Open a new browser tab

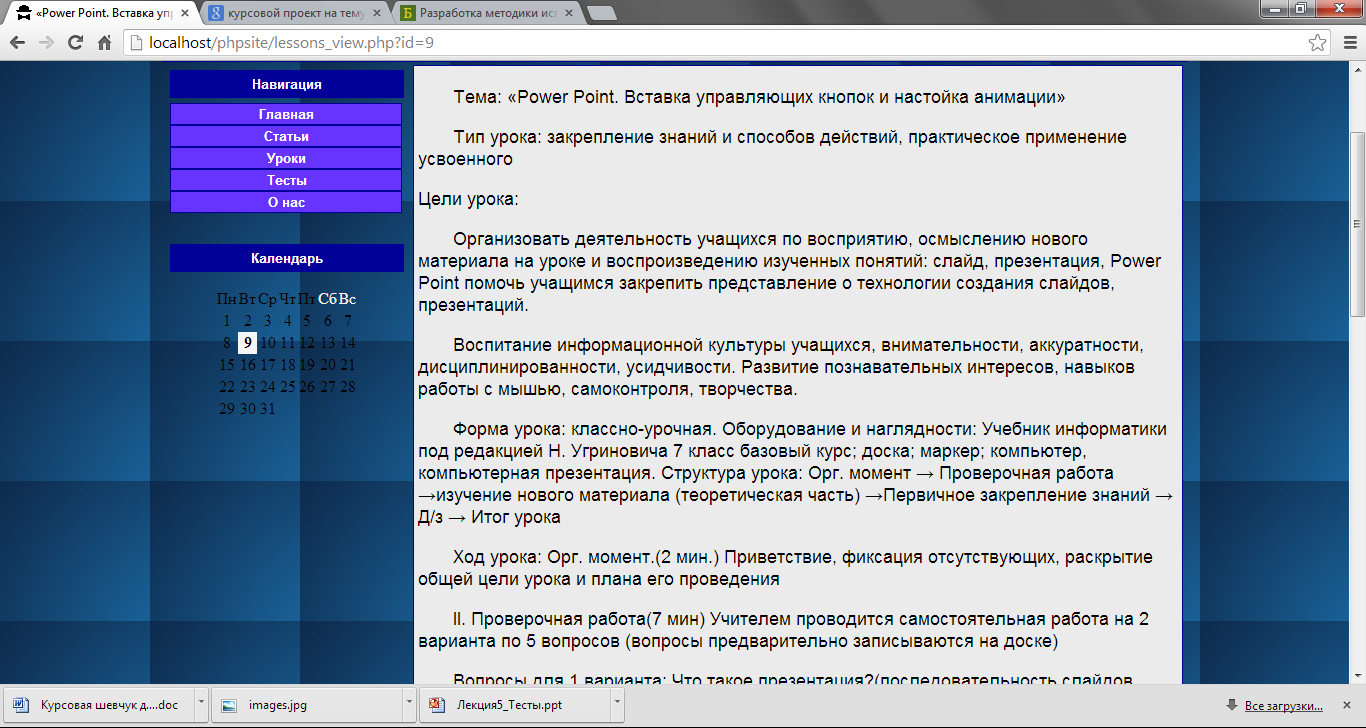click(601, 13)
